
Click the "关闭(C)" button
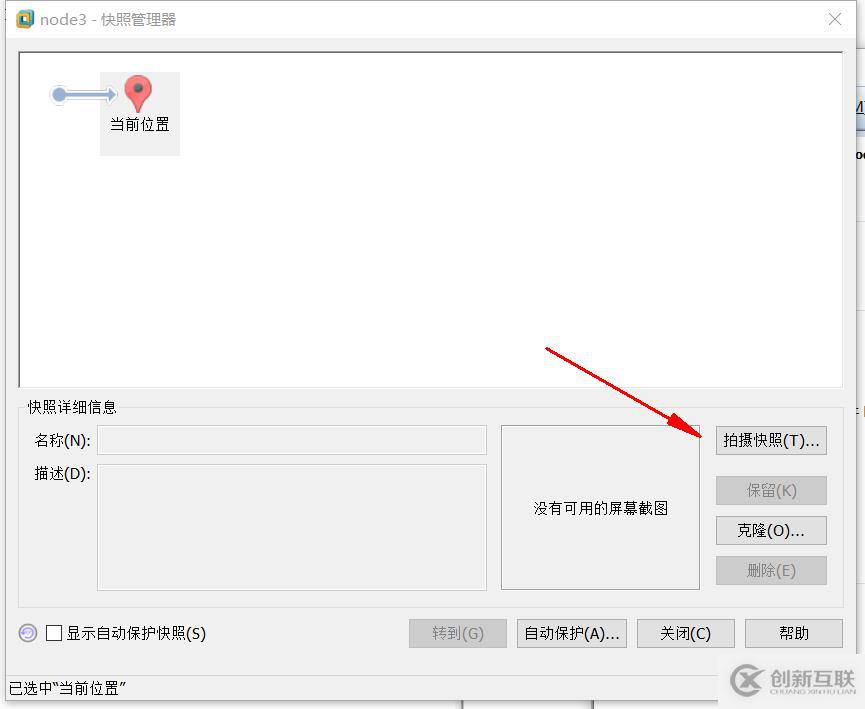(685, 633)
